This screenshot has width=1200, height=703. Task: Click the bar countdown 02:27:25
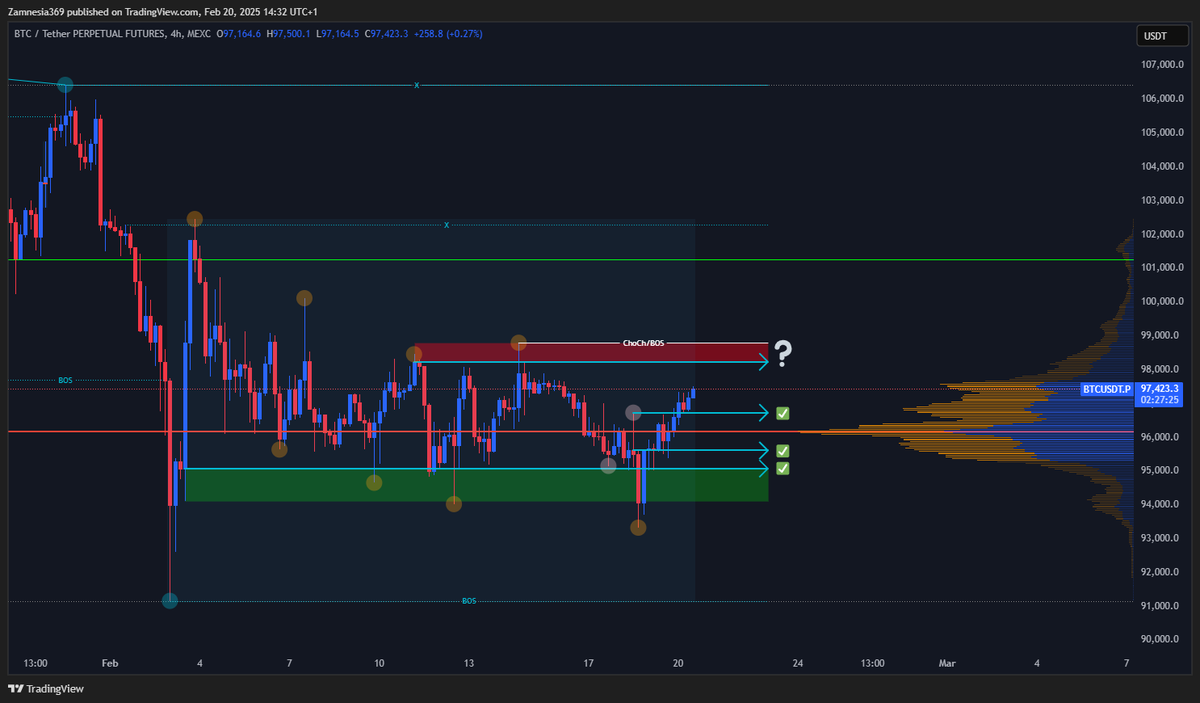click(x=1160, y=399)
